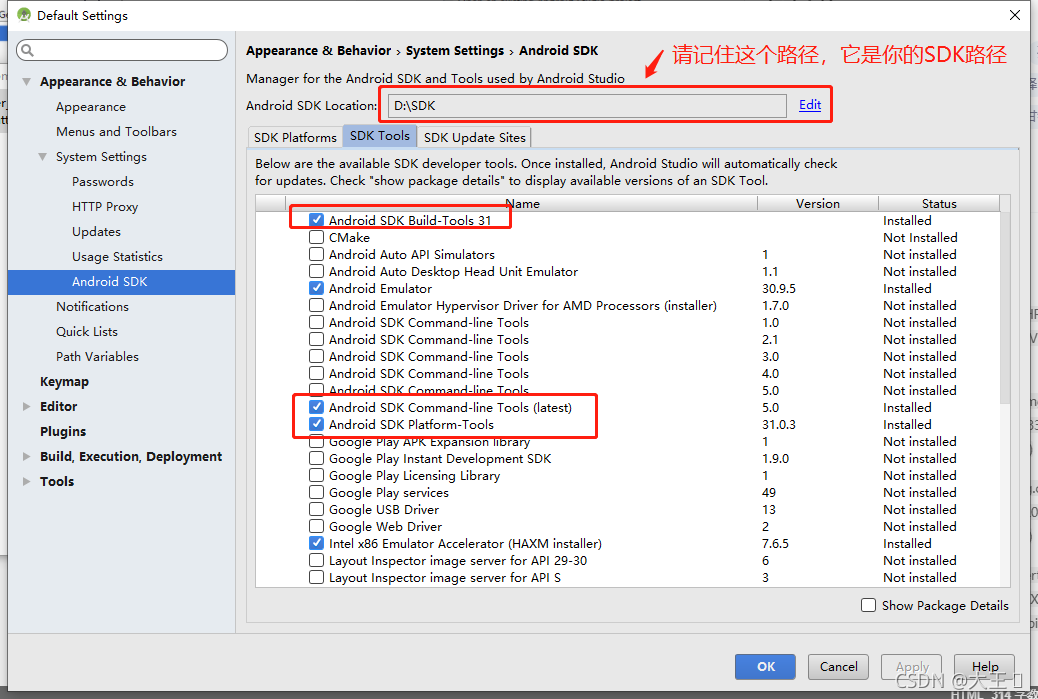This screenshot has height=699, width=1038.
Task: Click version 31.0.3 of Platform-Tools
Action: (x=778, y=424)
